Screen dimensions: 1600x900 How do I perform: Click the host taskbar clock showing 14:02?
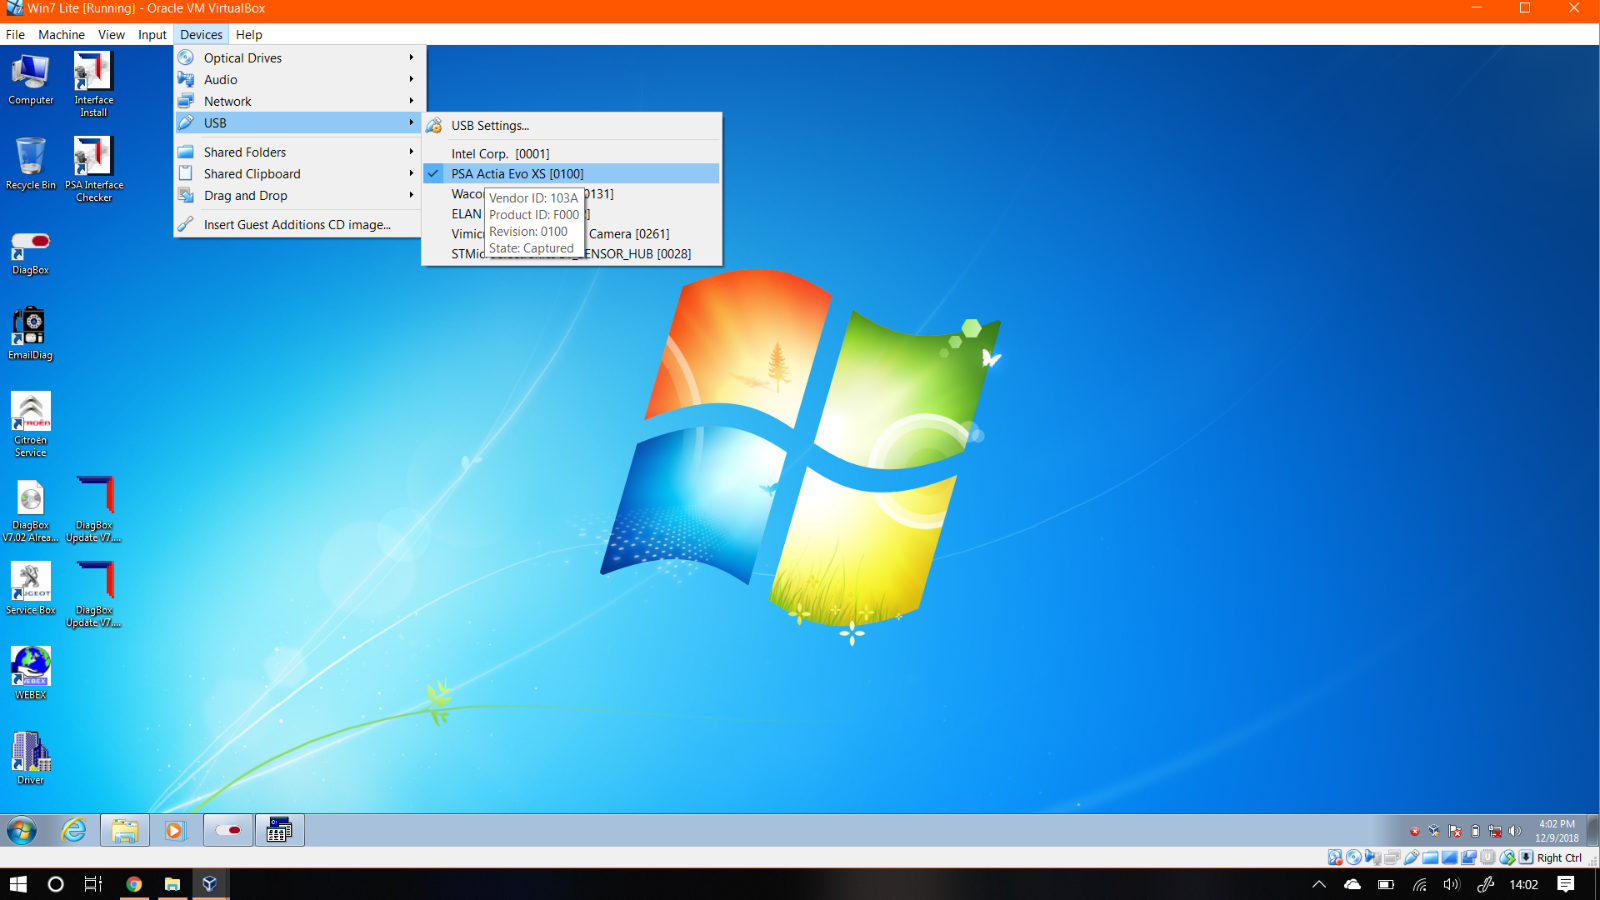point(1524,884)
